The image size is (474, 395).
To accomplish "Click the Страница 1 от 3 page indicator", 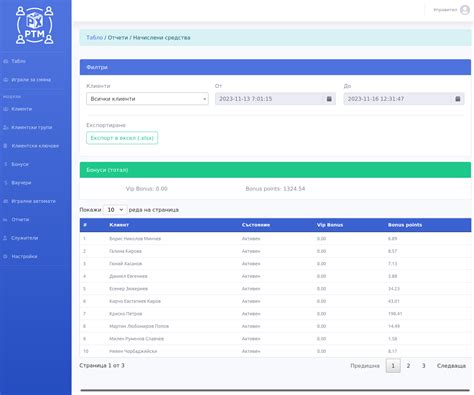I will coord(102,366).
